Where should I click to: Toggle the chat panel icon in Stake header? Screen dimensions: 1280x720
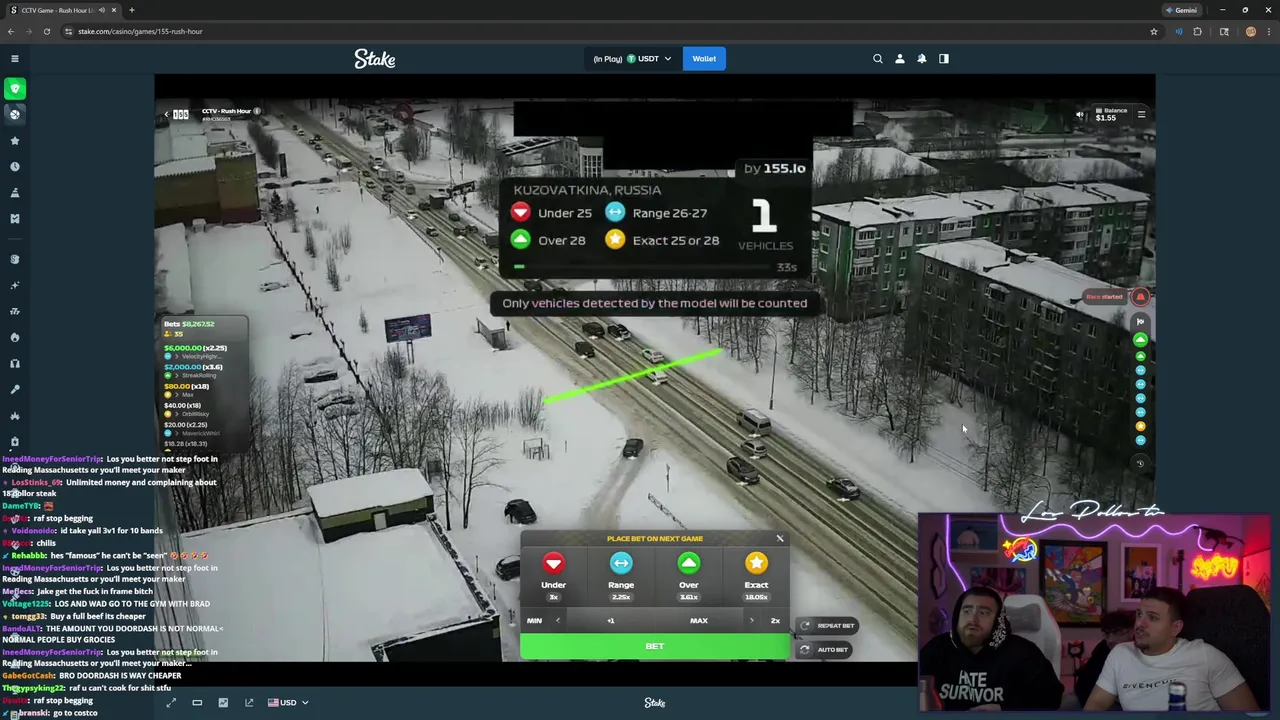tap(943, 59)
